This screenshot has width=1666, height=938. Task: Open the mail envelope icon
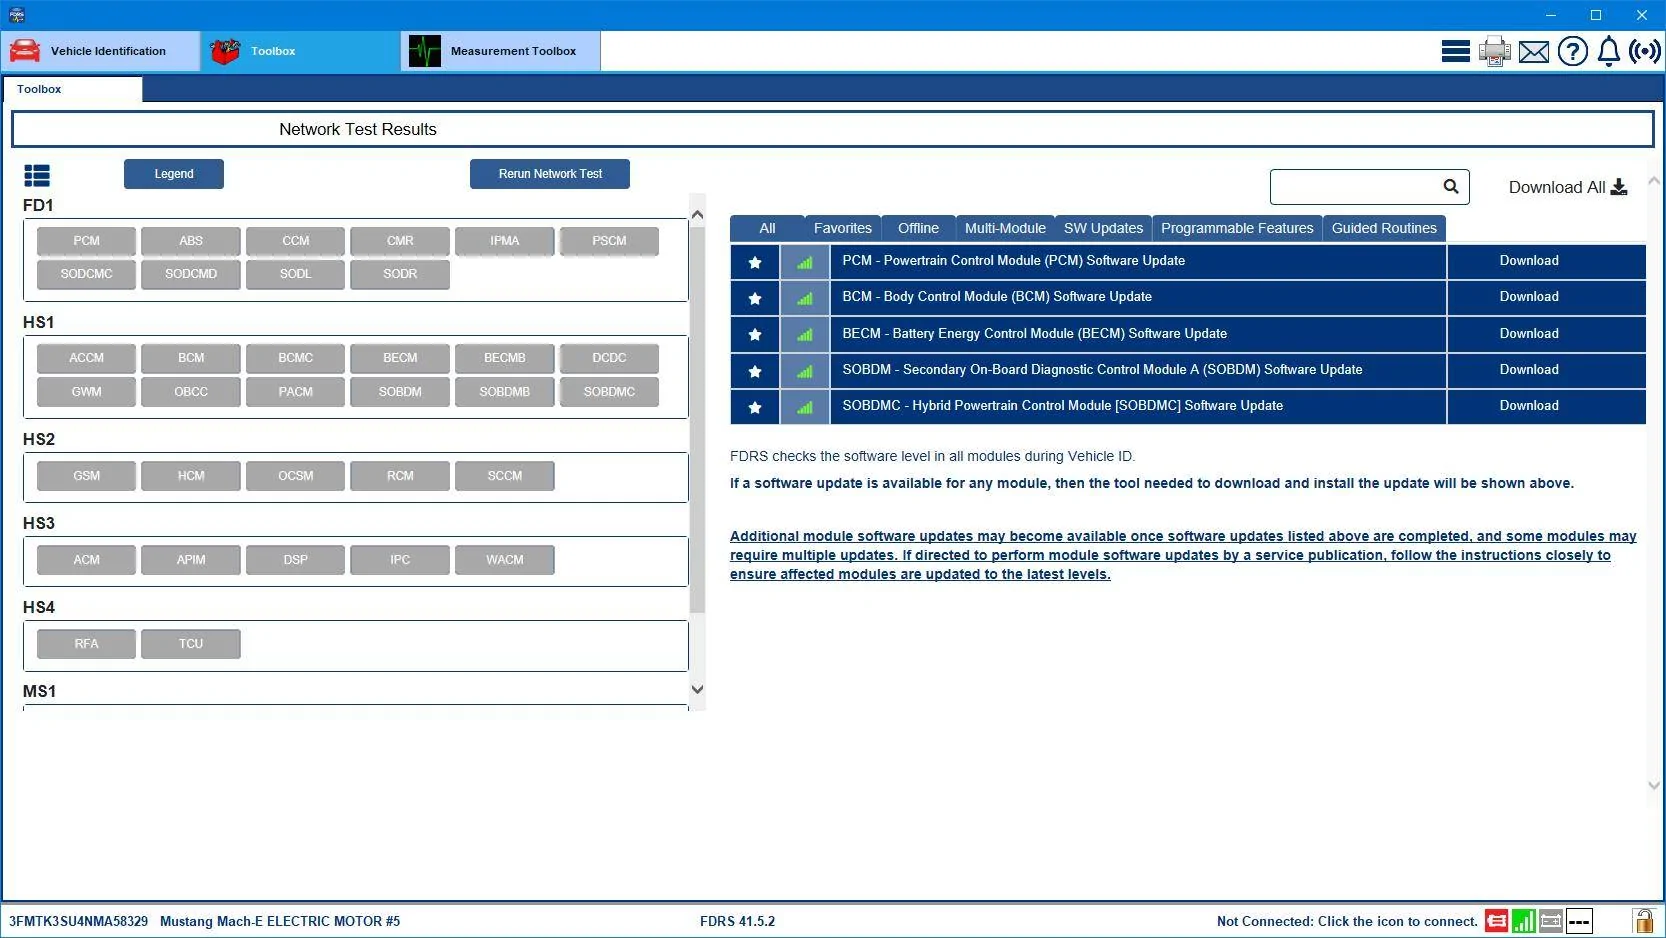[1533, 52]
